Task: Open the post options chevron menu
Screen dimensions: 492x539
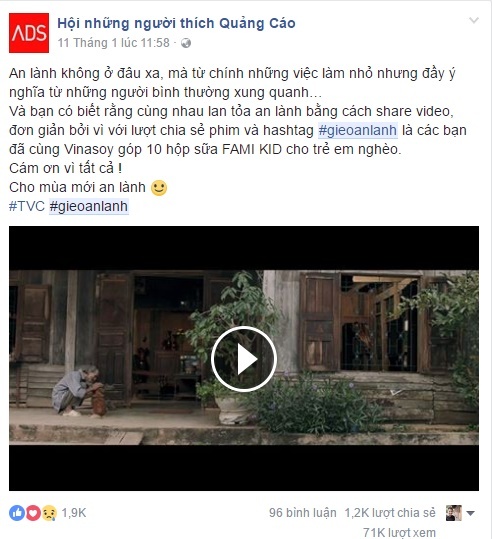Action: pos(474,21)
